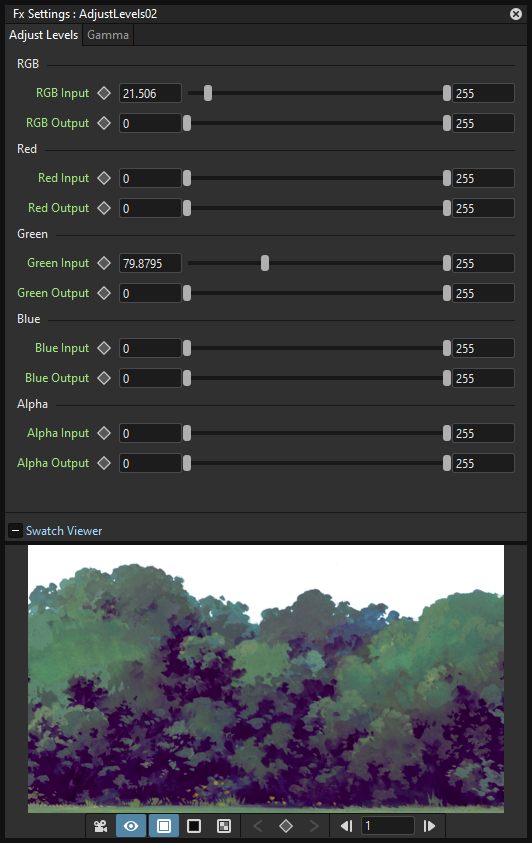The width and height of the screenshot is (532, 843).
Task: Toggle keyframe diamond for Green Input
Action: (104, 263)
